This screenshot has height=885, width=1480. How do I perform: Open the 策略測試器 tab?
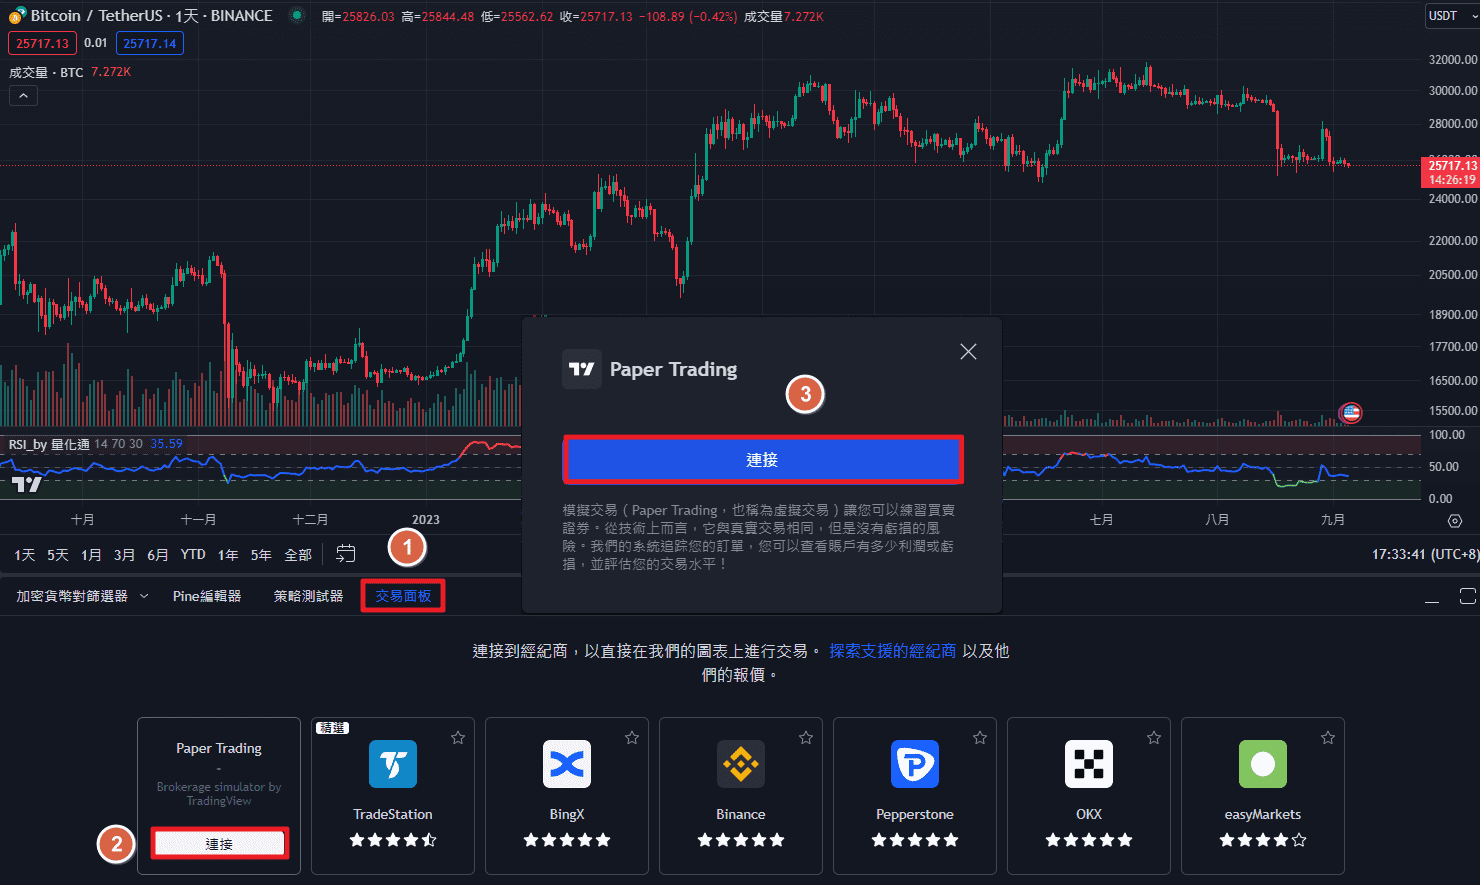tap(308, 596)
